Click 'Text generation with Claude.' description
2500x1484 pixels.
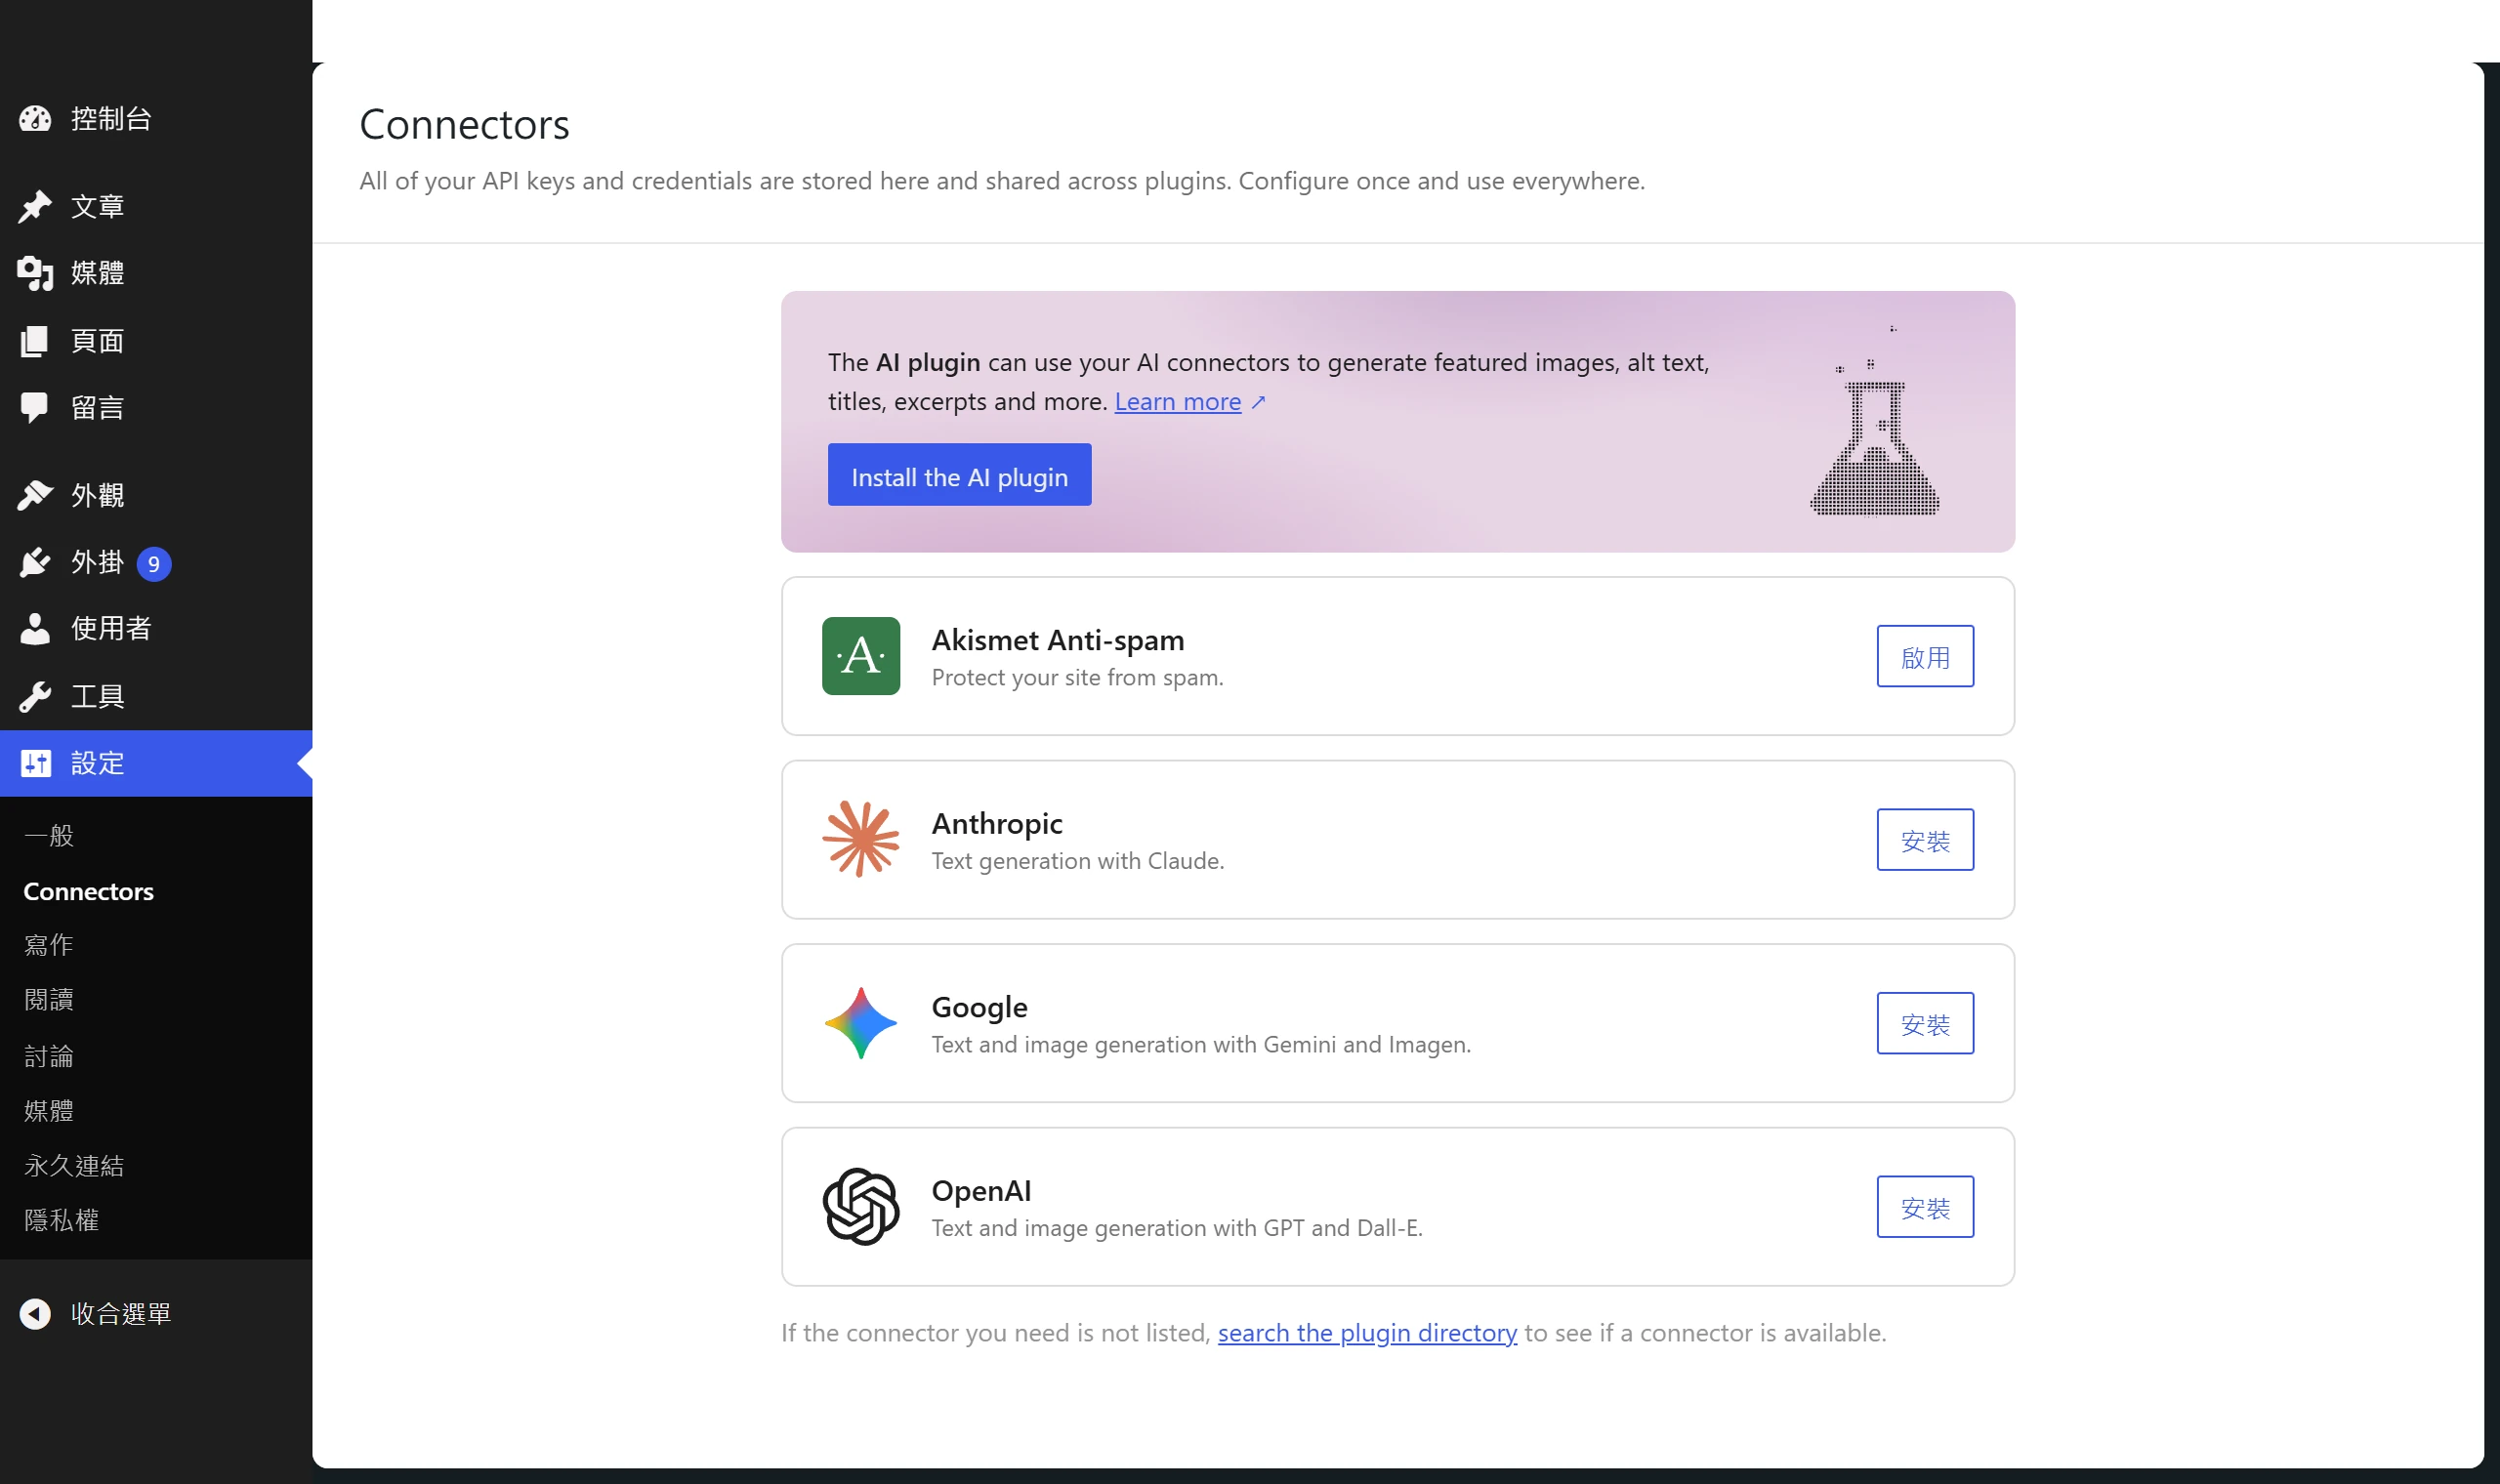(1078, 861)
